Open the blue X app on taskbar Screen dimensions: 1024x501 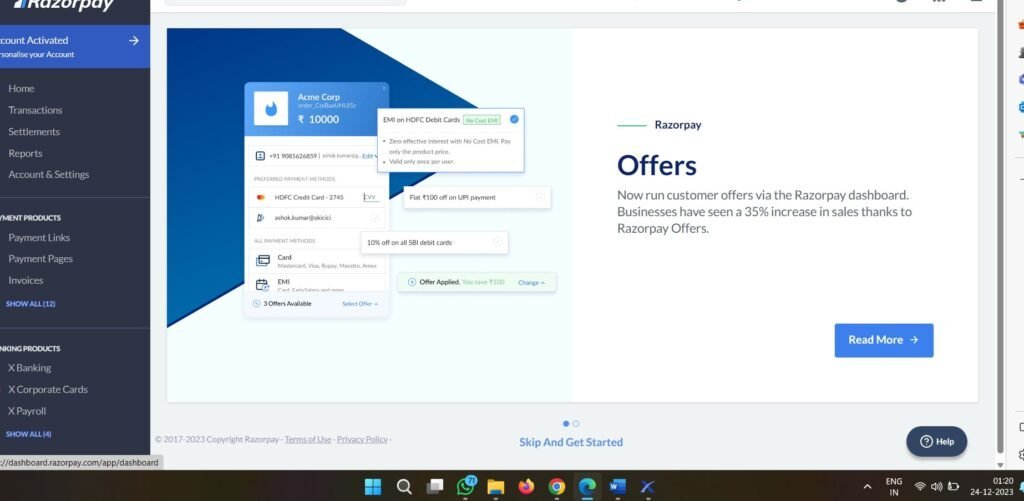pyautogui.click(x=647, y=487)
